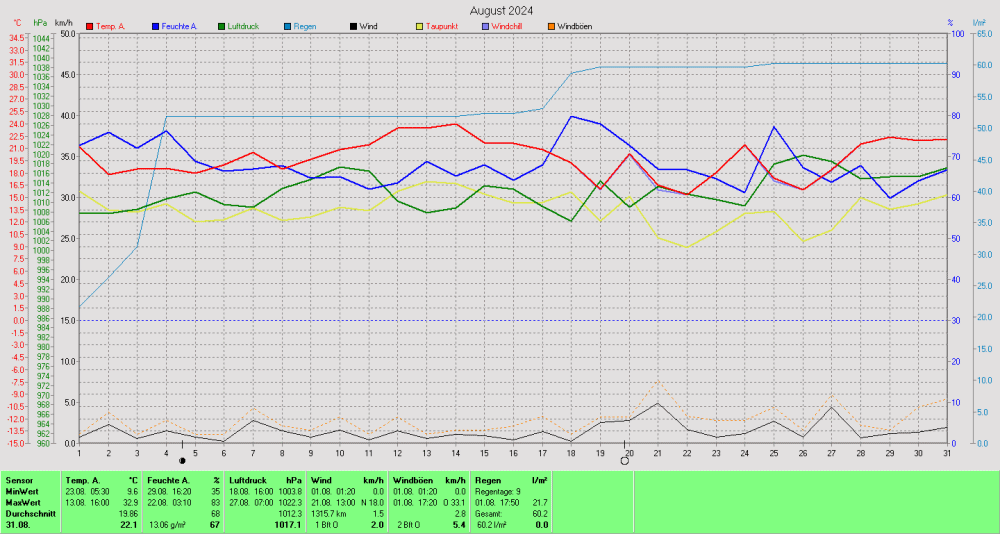Click the black Wind legend square

click(352, 26)
